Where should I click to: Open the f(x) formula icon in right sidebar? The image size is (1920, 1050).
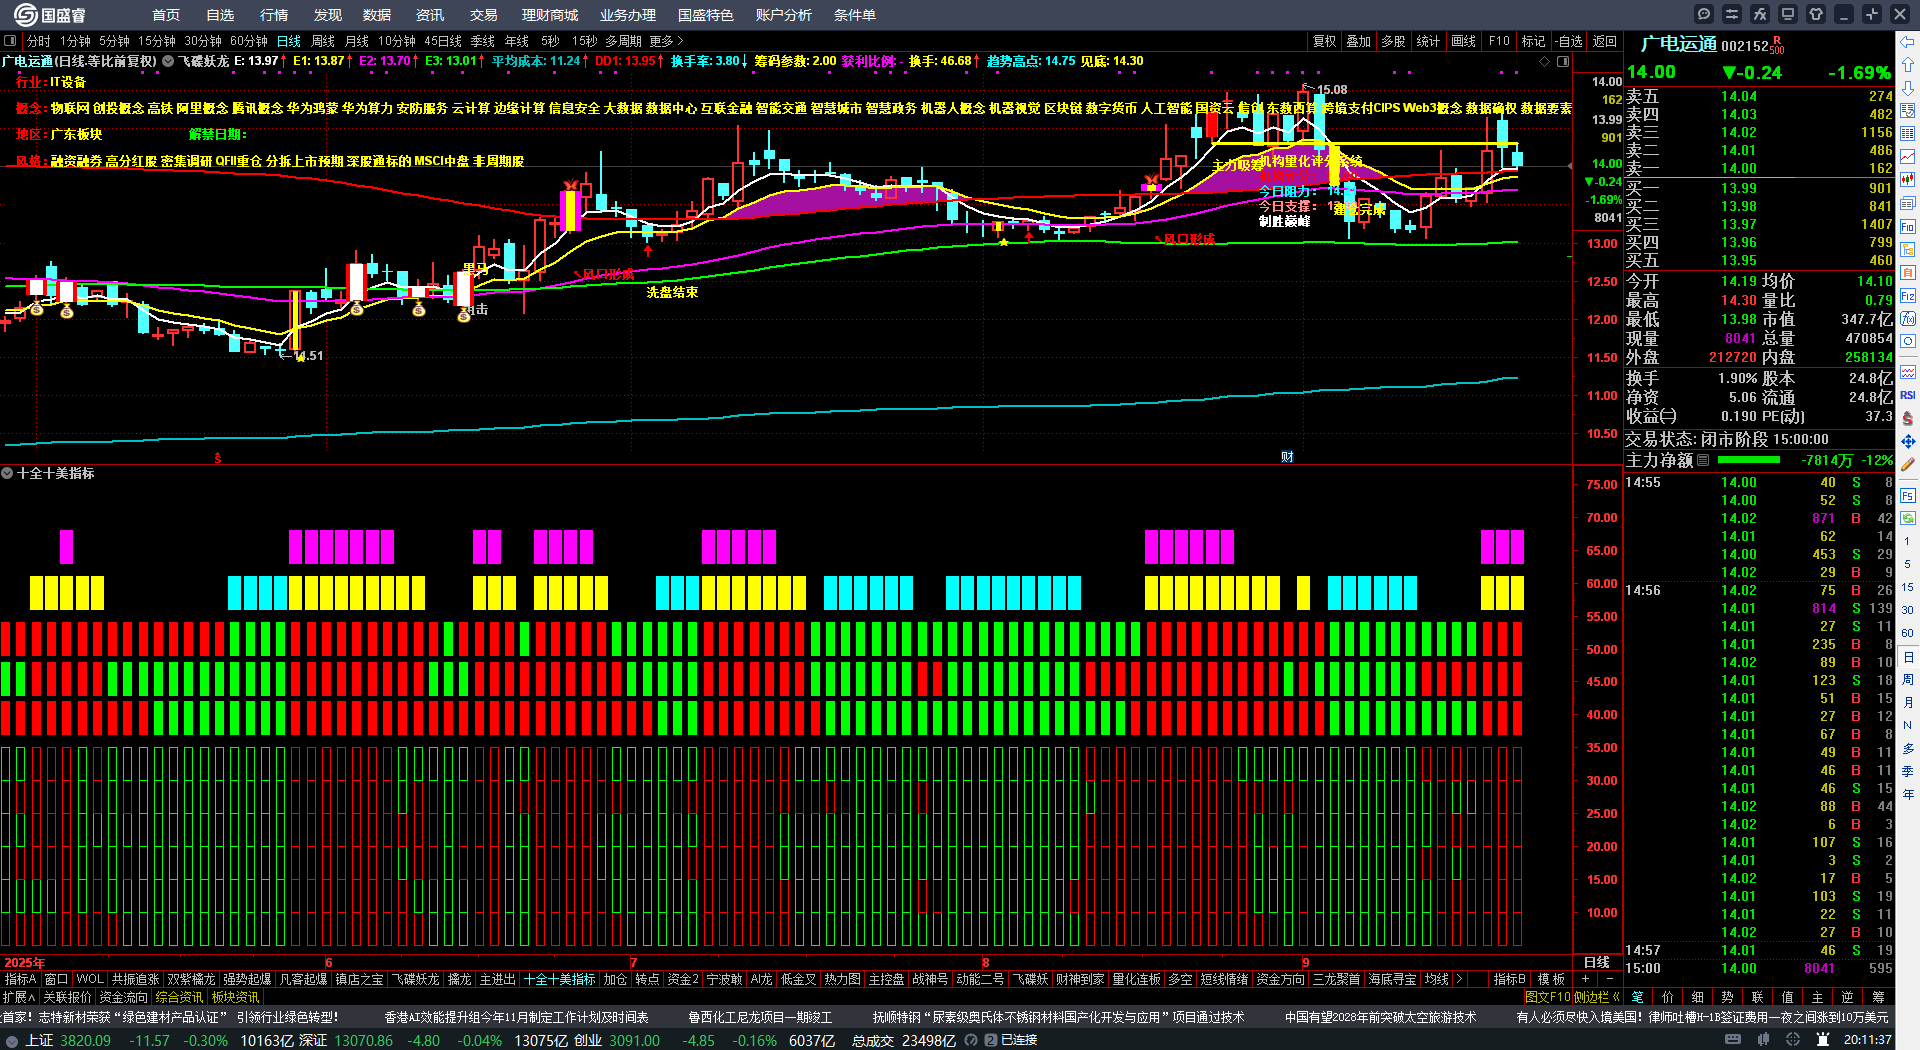[x=1908, y=319]
